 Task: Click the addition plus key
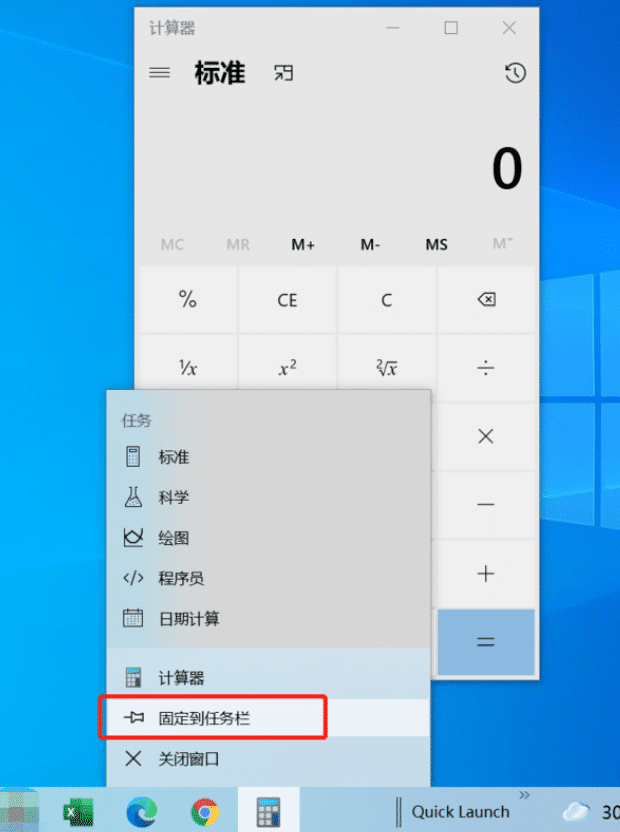pyautogui.click(x=486, y=574)
